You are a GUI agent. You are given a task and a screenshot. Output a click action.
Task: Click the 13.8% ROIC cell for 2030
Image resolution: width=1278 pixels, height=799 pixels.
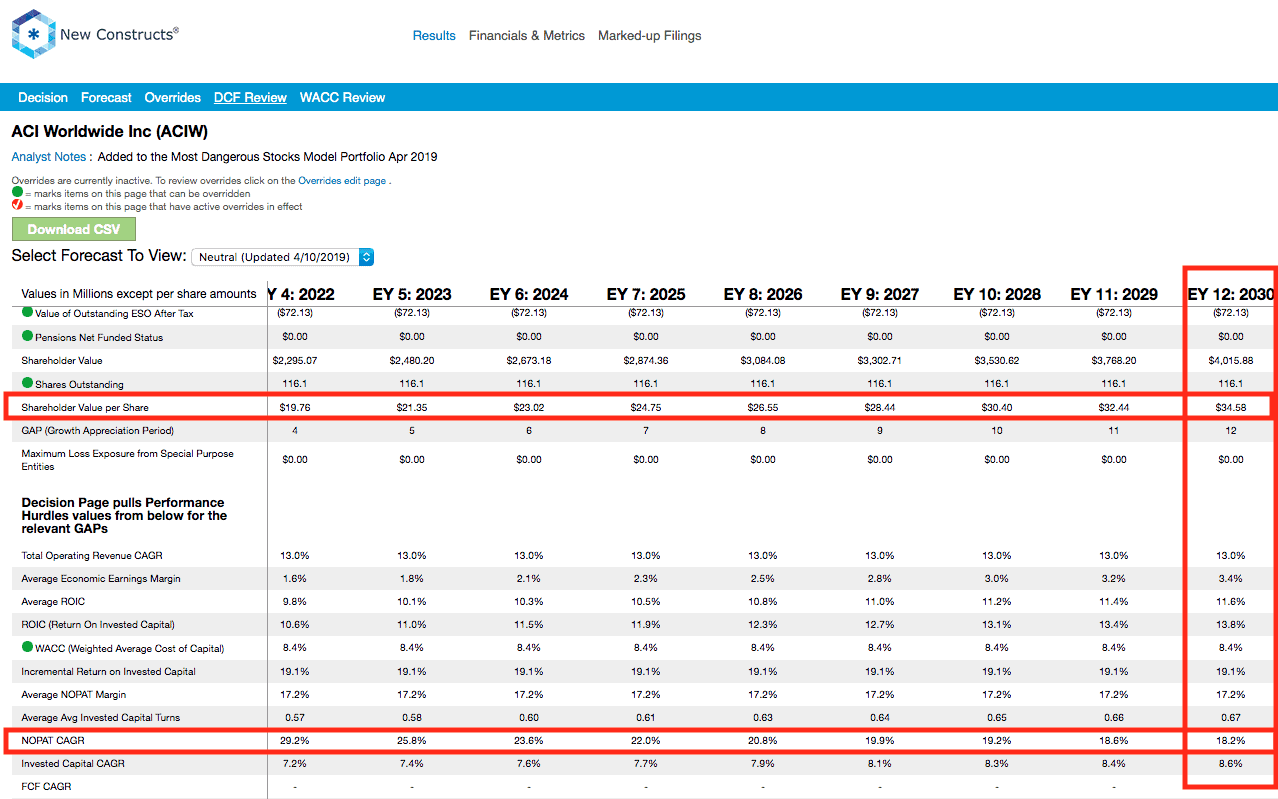[x=1231, y=625]
